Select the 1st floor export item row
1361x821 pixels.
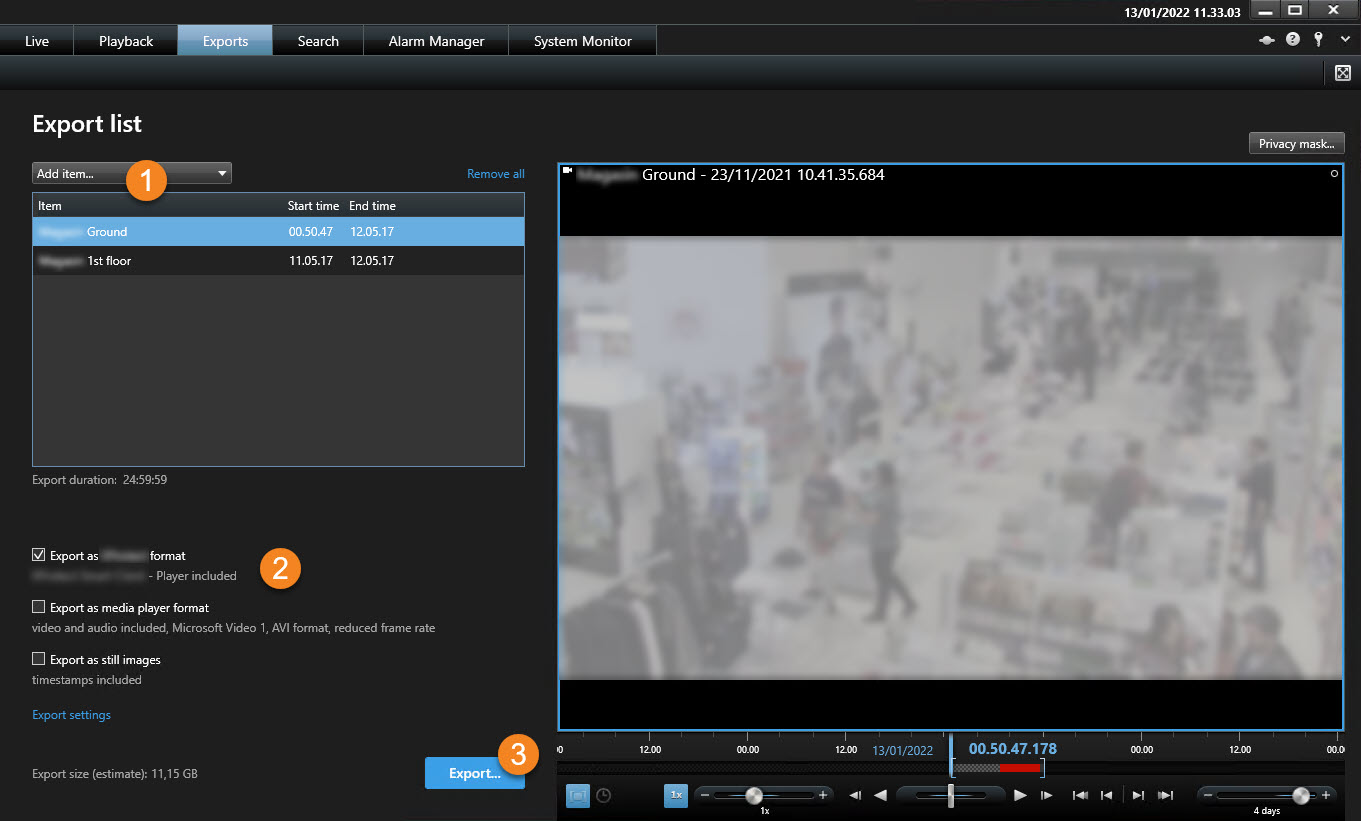(278, 261)
